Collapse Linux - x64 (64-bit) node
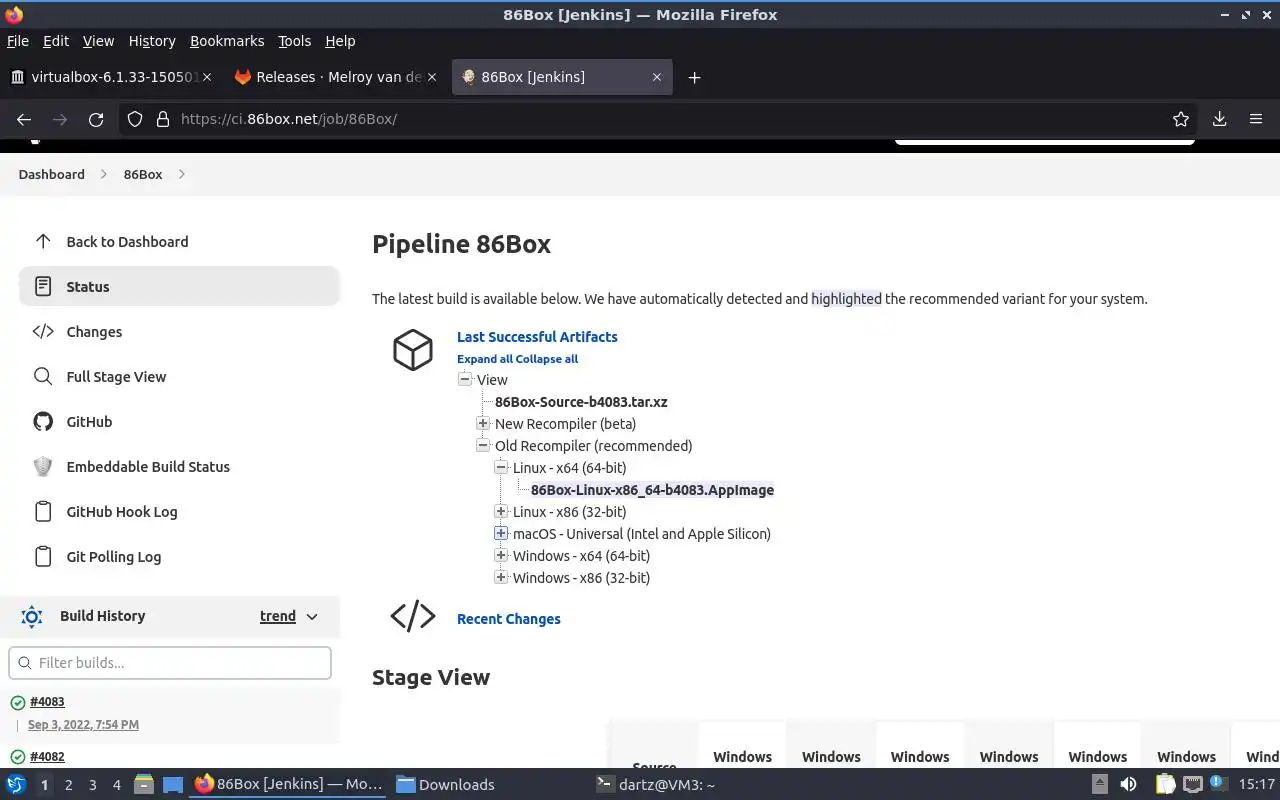1280x800 pixels. [x=501, y=467]
